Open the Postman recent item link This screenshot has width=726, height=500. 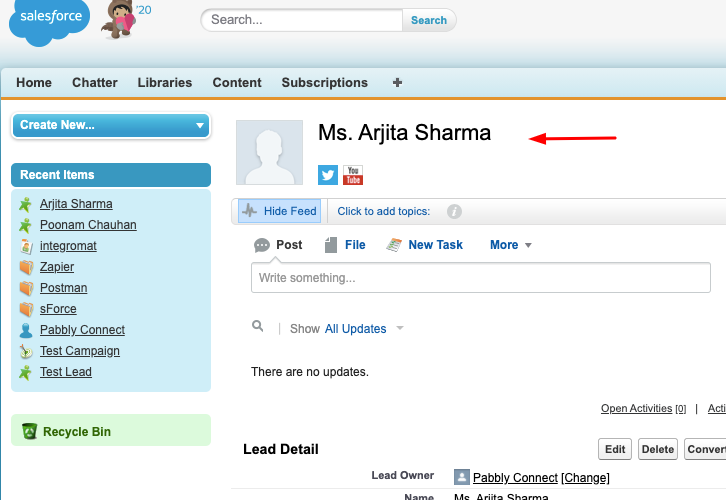pos(63,288)
